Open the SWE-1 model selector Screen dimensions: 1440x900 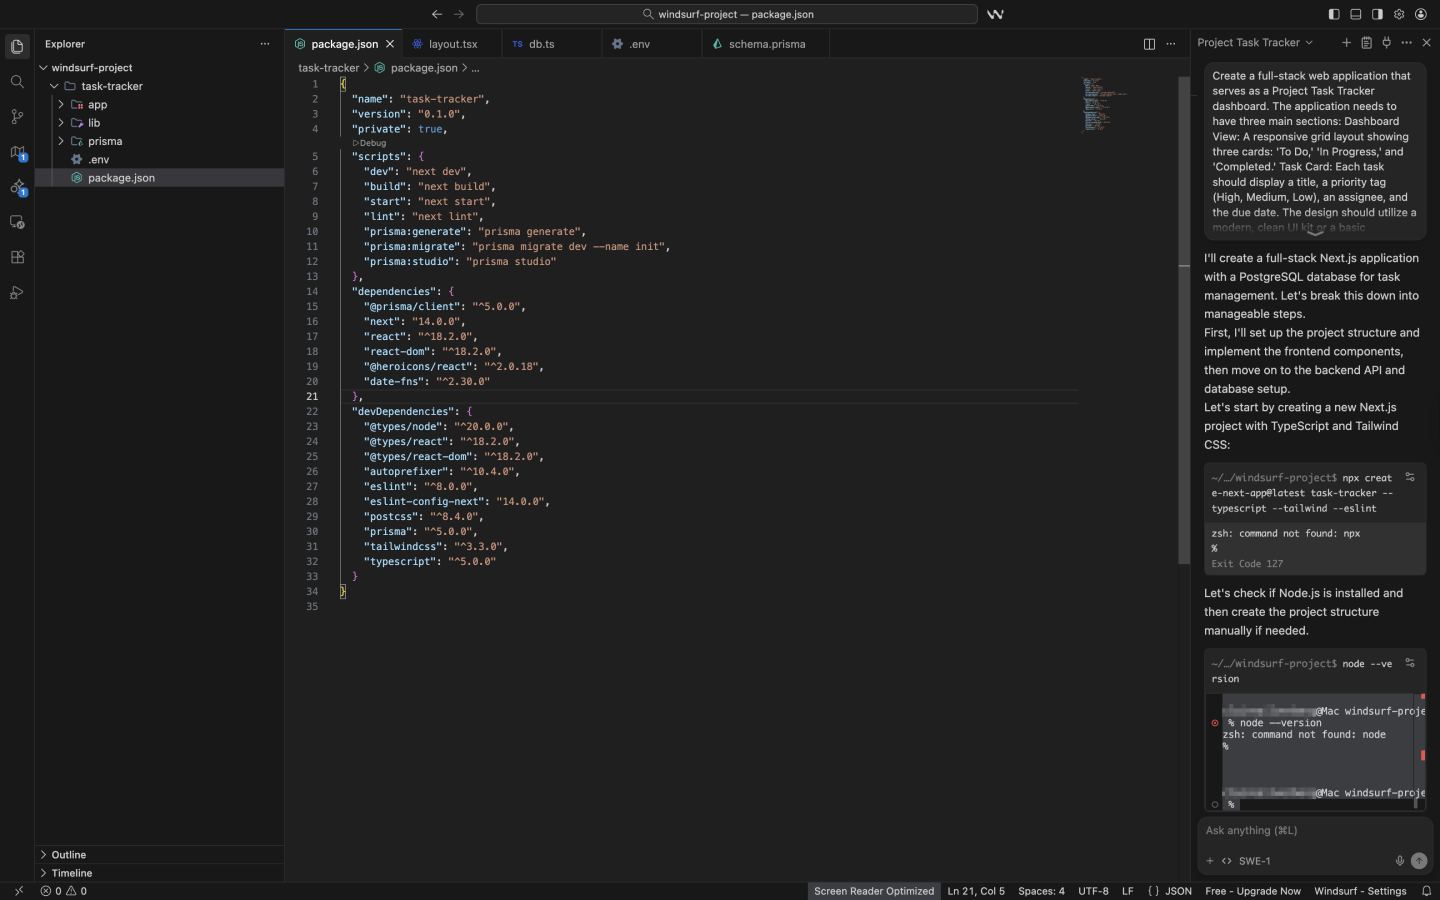(x=1253, y=861)
